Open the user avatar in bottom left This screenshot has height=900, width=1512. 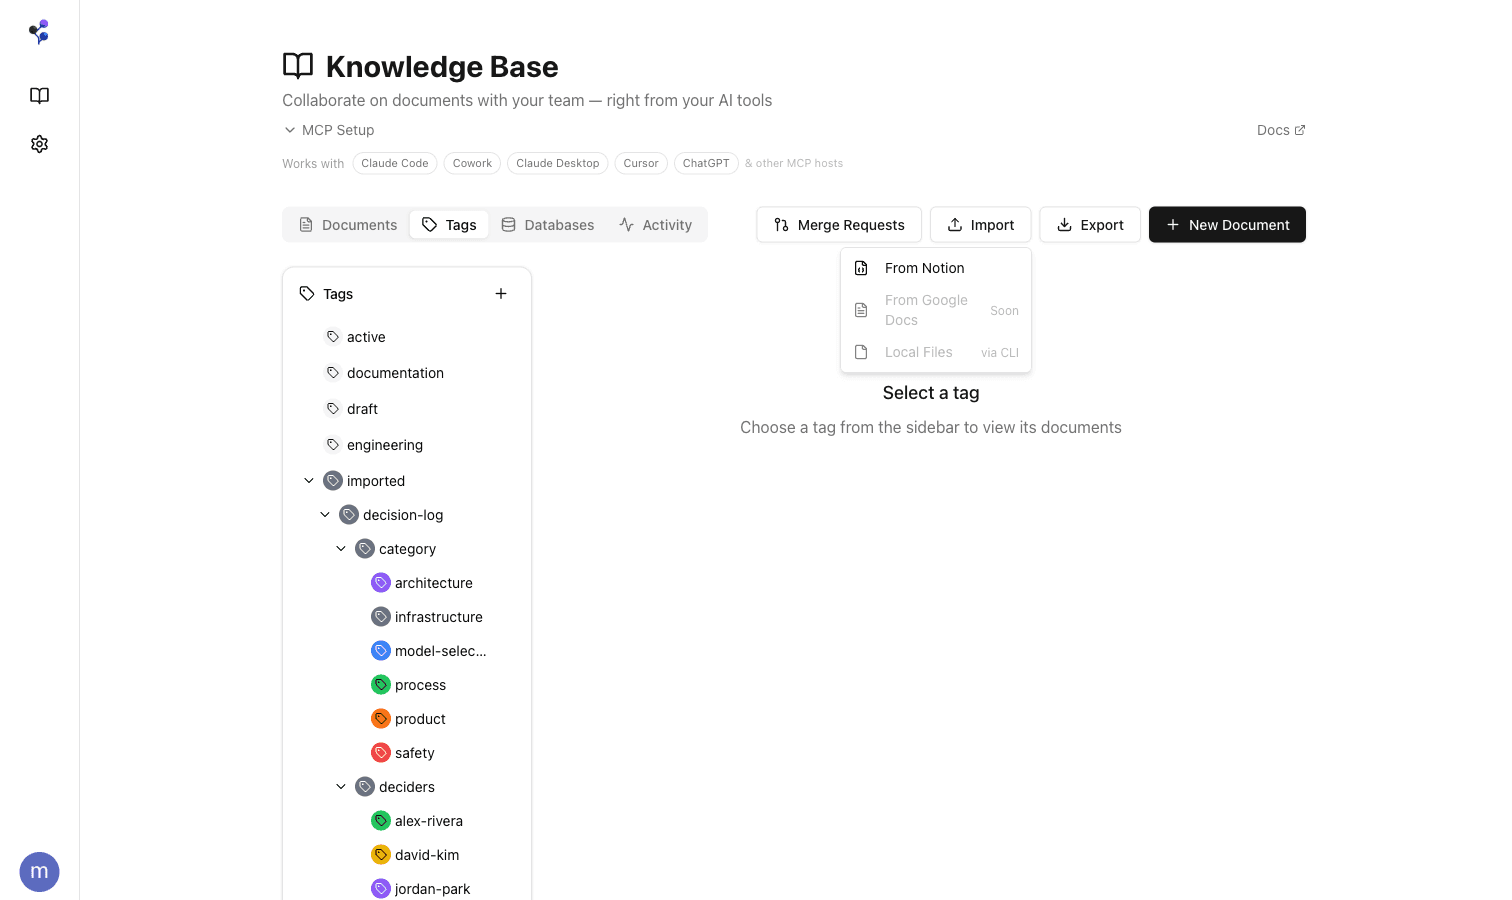39,871
